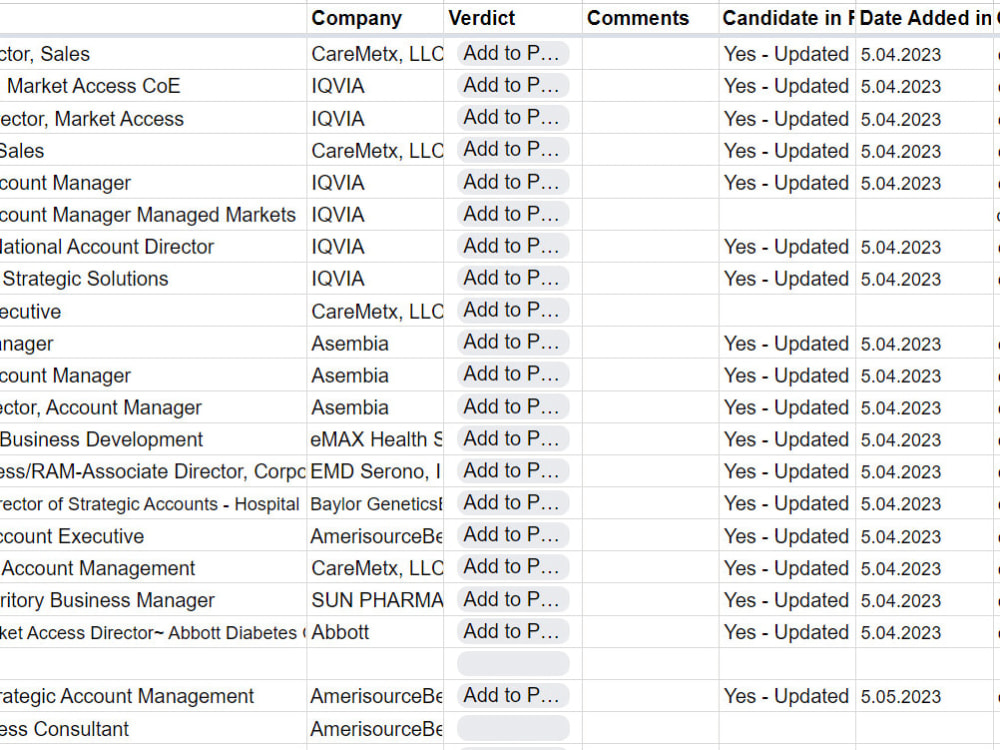Screen dimensions: 1000x750
Task: Open Verdict dropdown for Director, Sales row
Action: tap(513, 54)
